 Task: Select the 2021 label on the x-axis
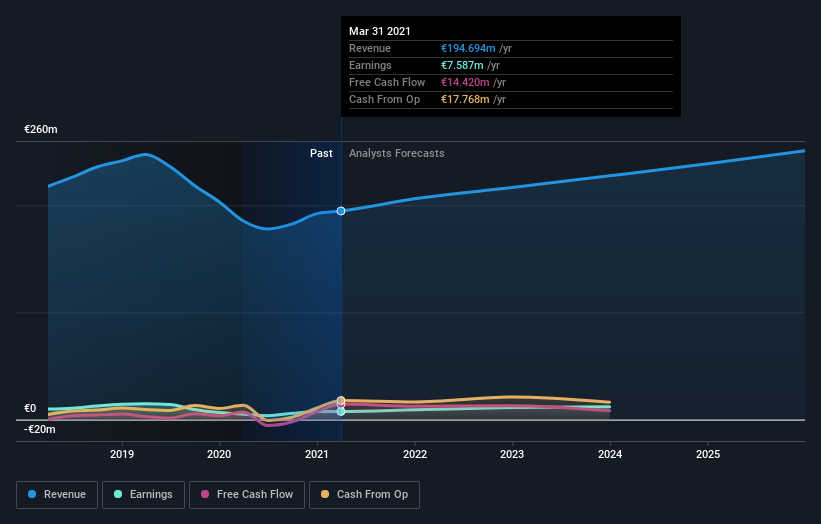click(x=317, y=454)
